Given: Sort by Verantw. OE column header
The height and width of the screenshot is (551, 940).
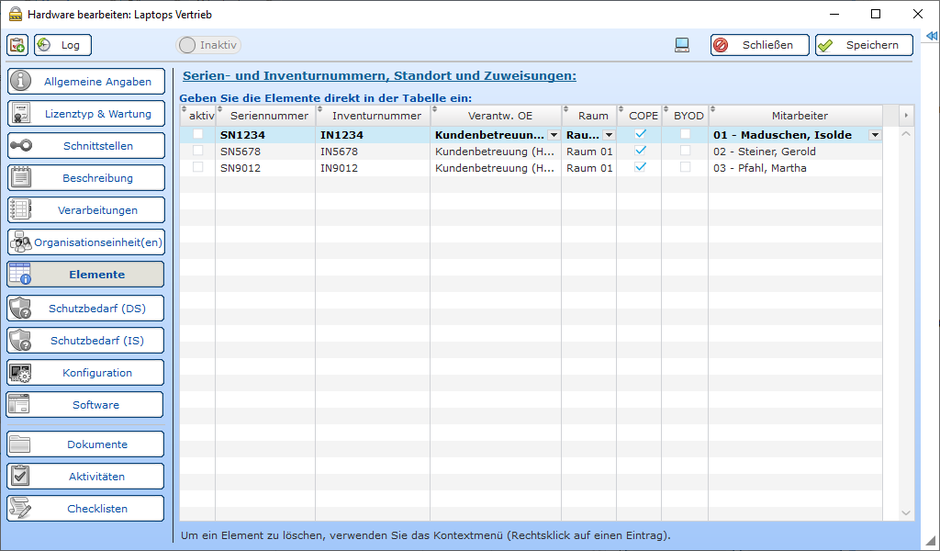Looking at the screenshot, I should coord(496,116).
